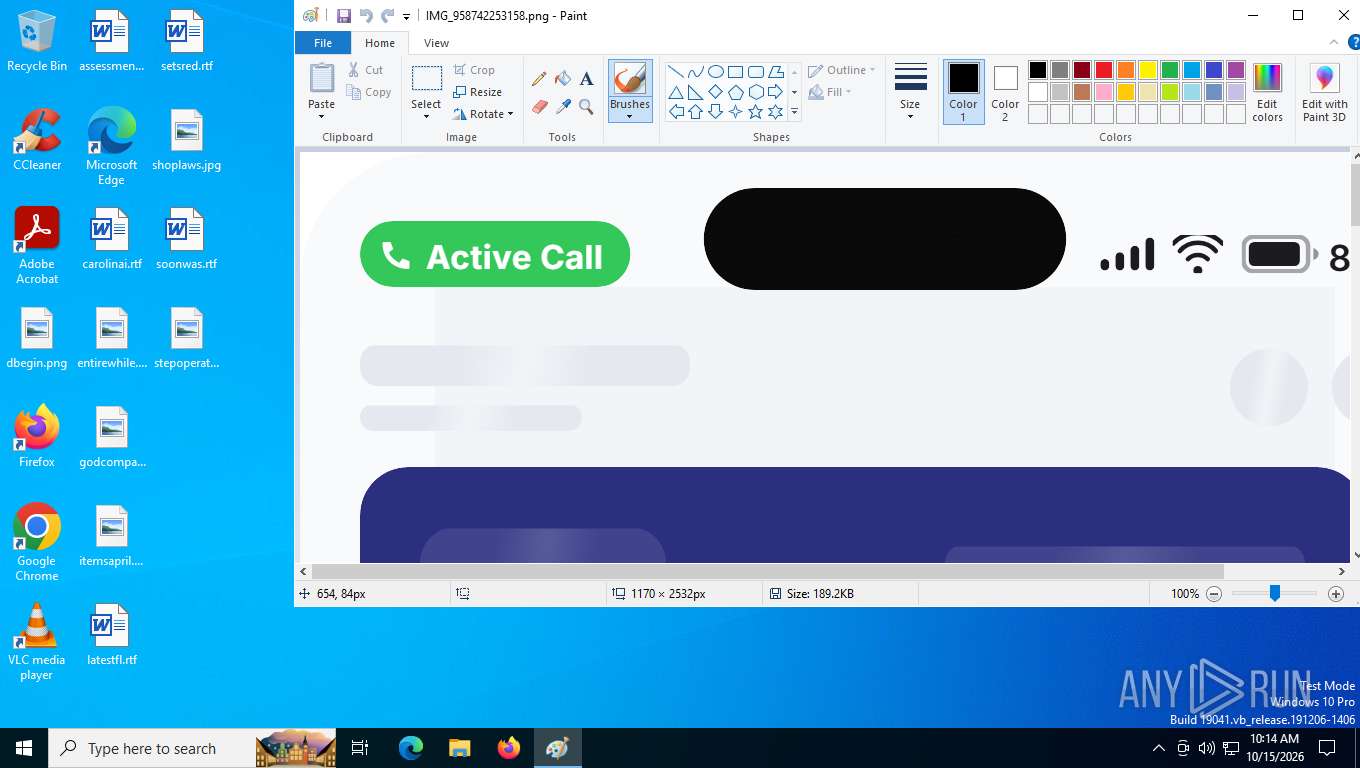Screen dimensions: 1360x768
Task: Activate Color 2 as the active color
Action: pyautogui.click(x=1005, y=92)
